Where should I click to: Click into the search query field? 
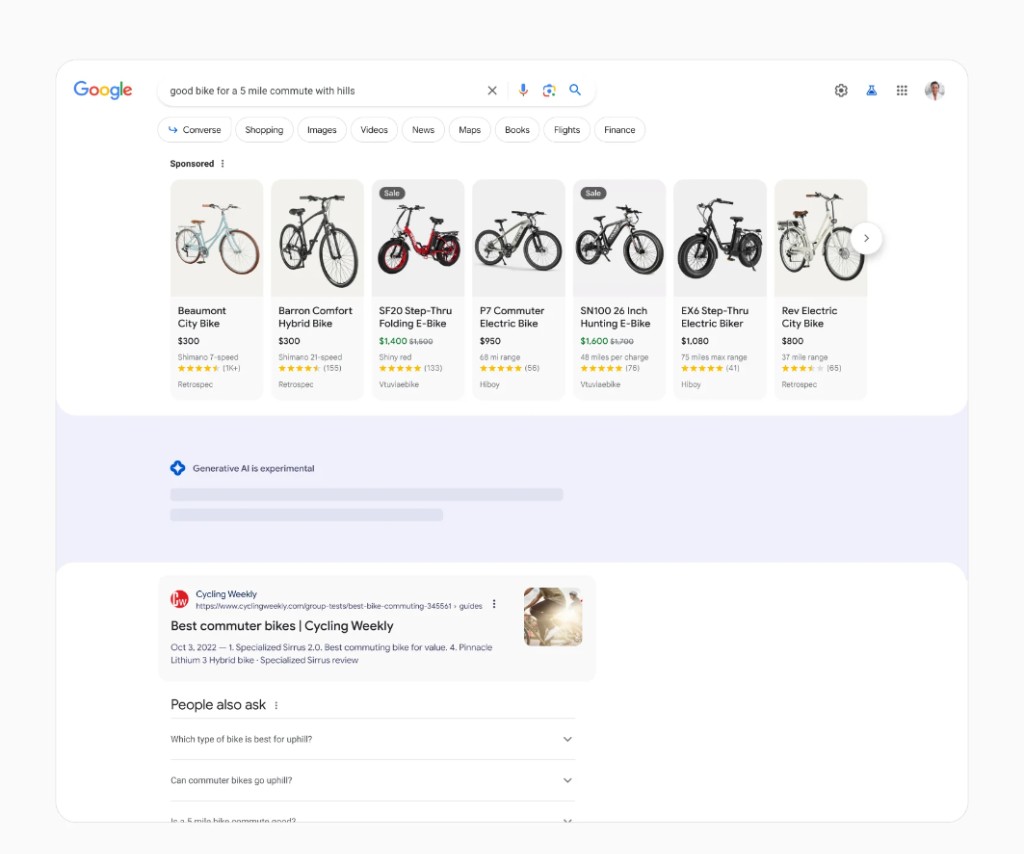[x=320, y=91]
